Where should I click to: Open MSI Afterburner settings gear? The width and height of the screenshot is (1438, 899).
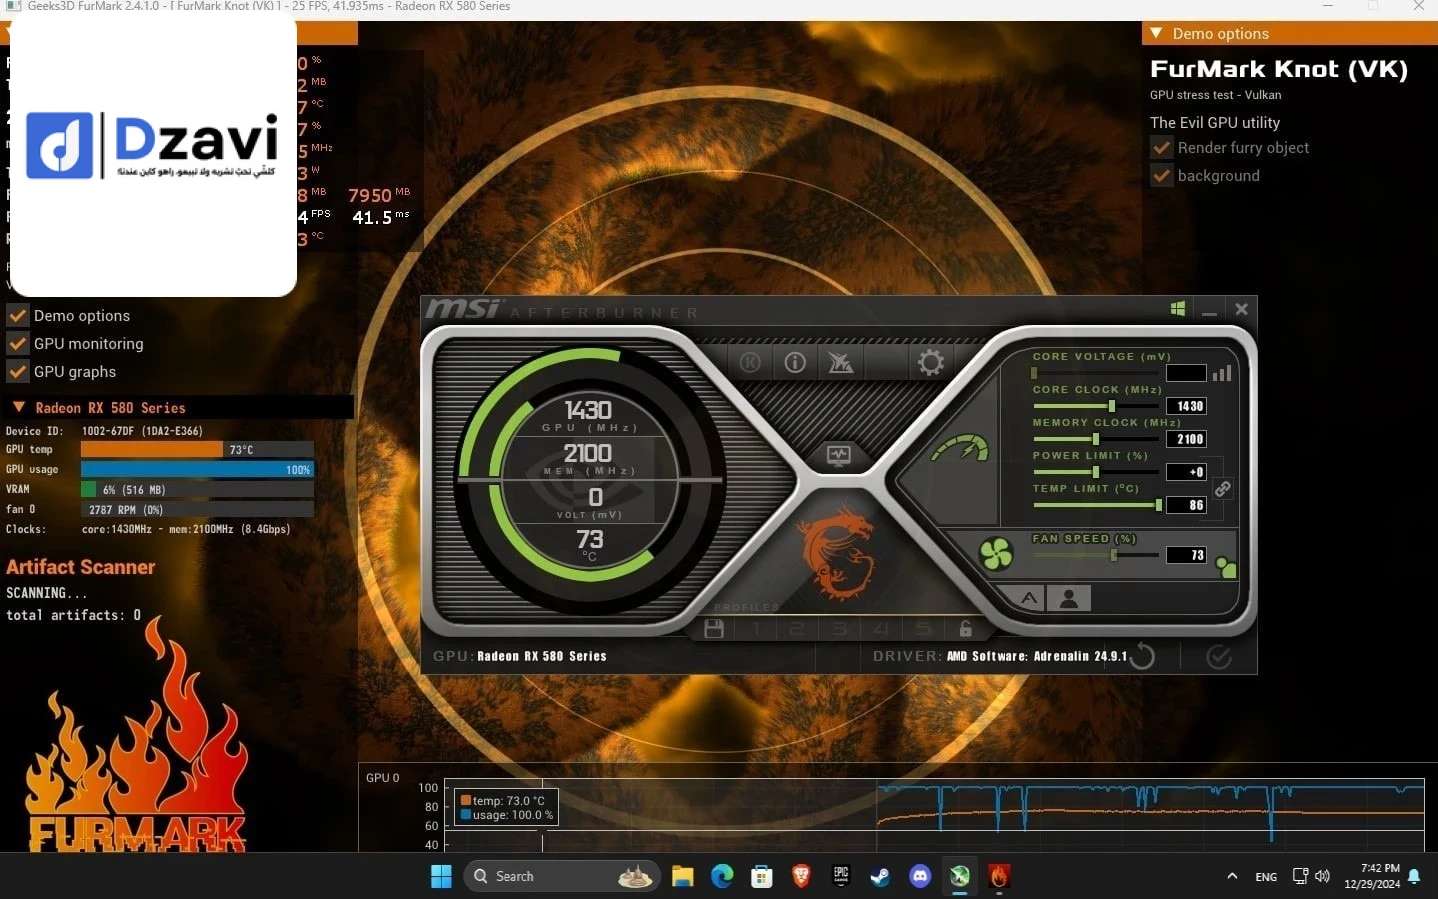930,362
